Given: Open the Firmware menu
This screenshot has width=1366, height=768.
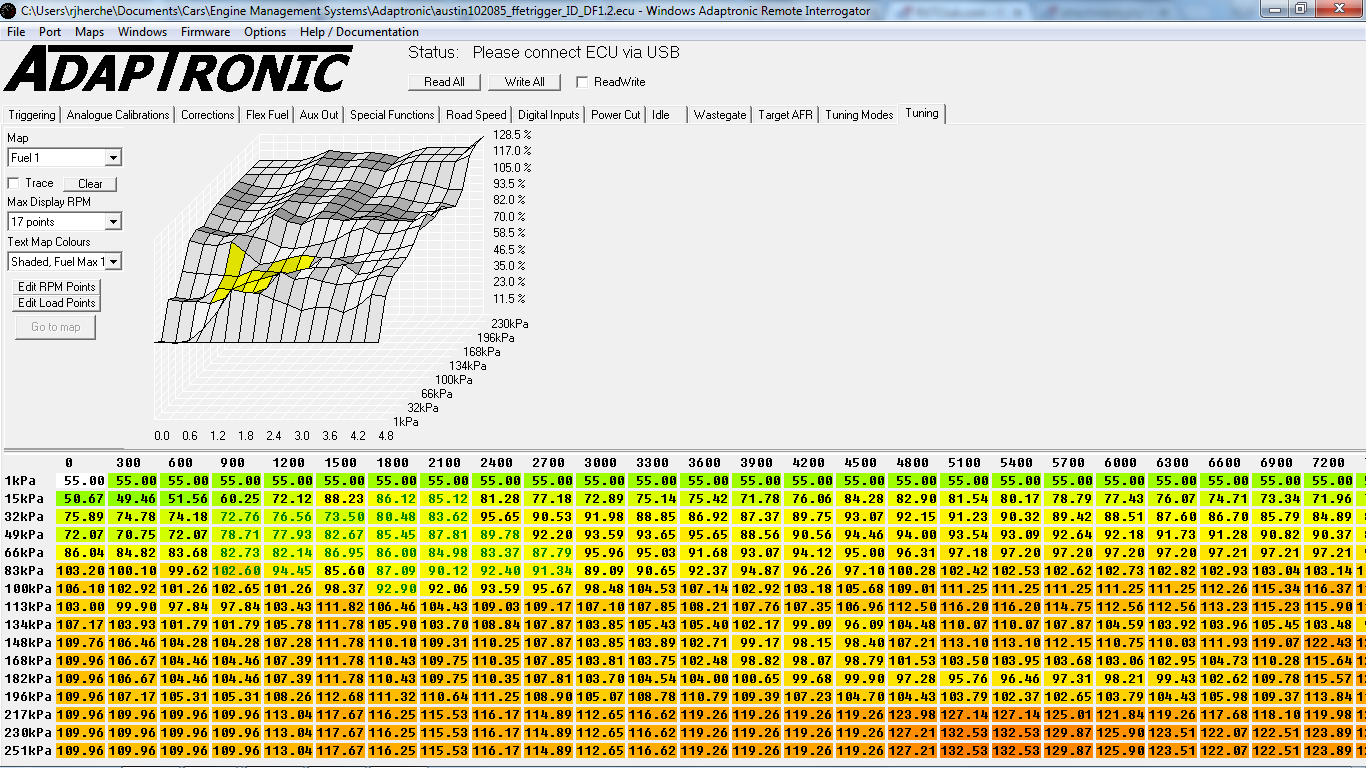Looking at the screenshot, I should tap(205, 32).
